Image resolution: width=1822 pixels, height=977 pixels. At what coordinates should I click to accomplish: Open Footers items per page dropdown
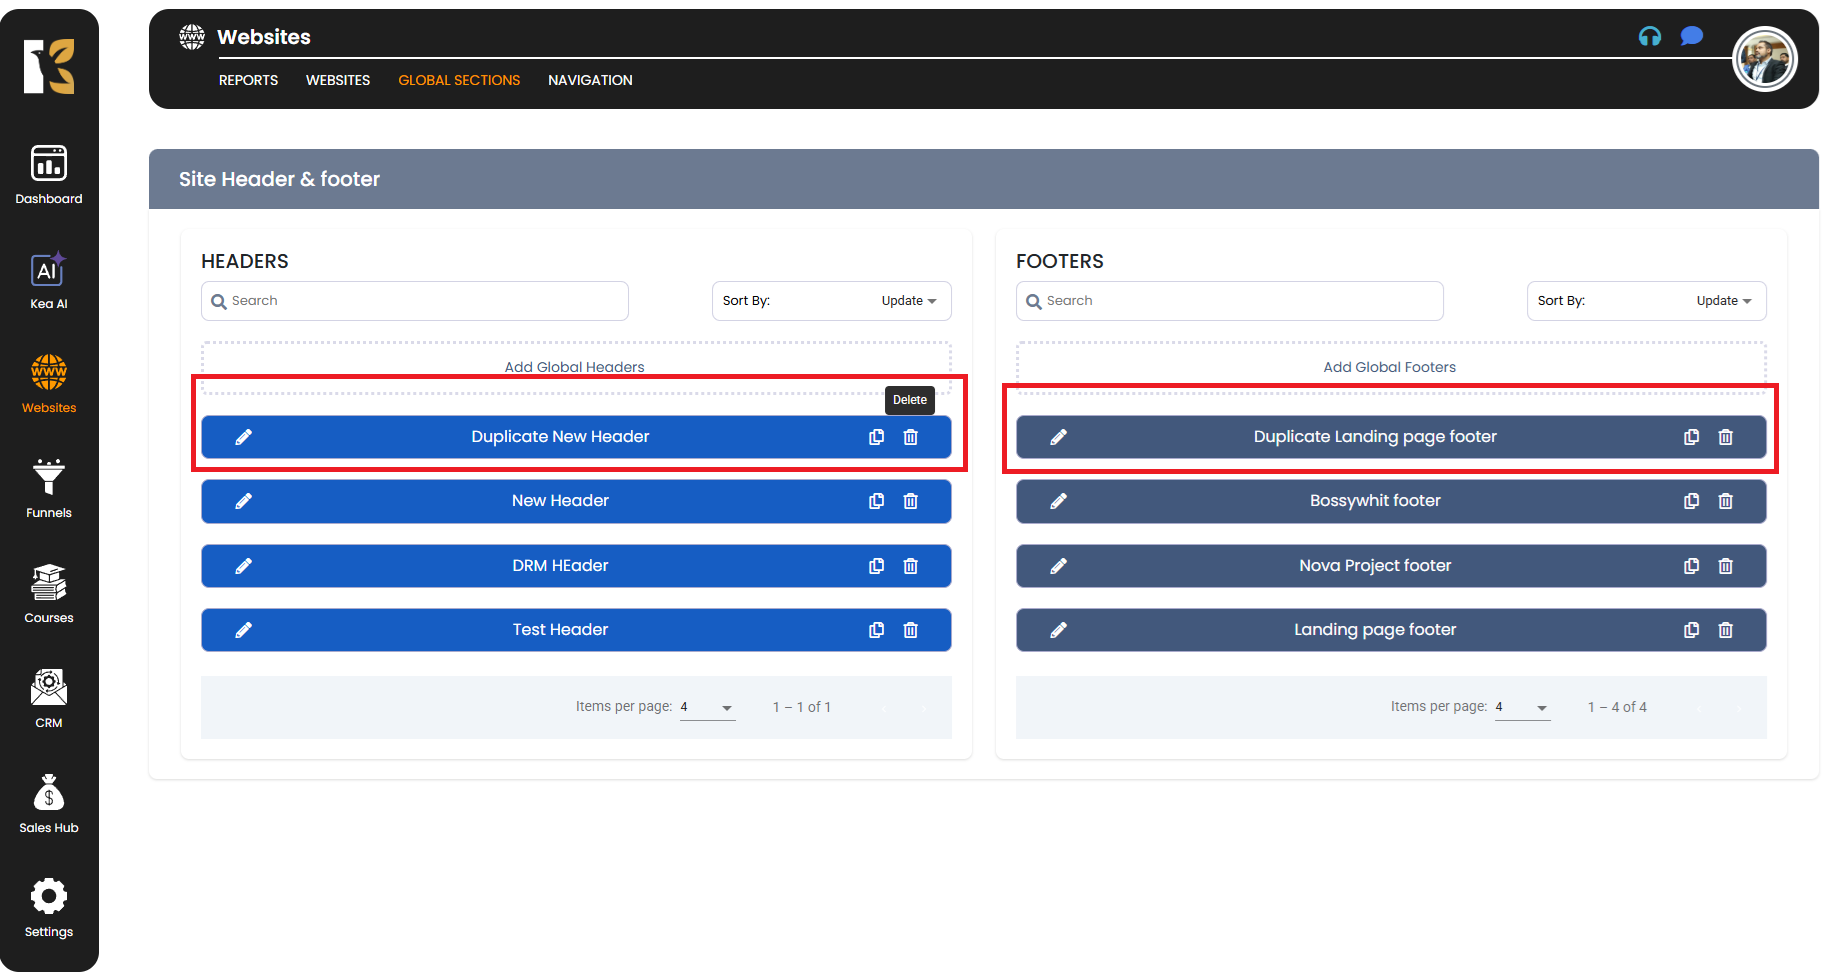click(x=1522, y=707)
